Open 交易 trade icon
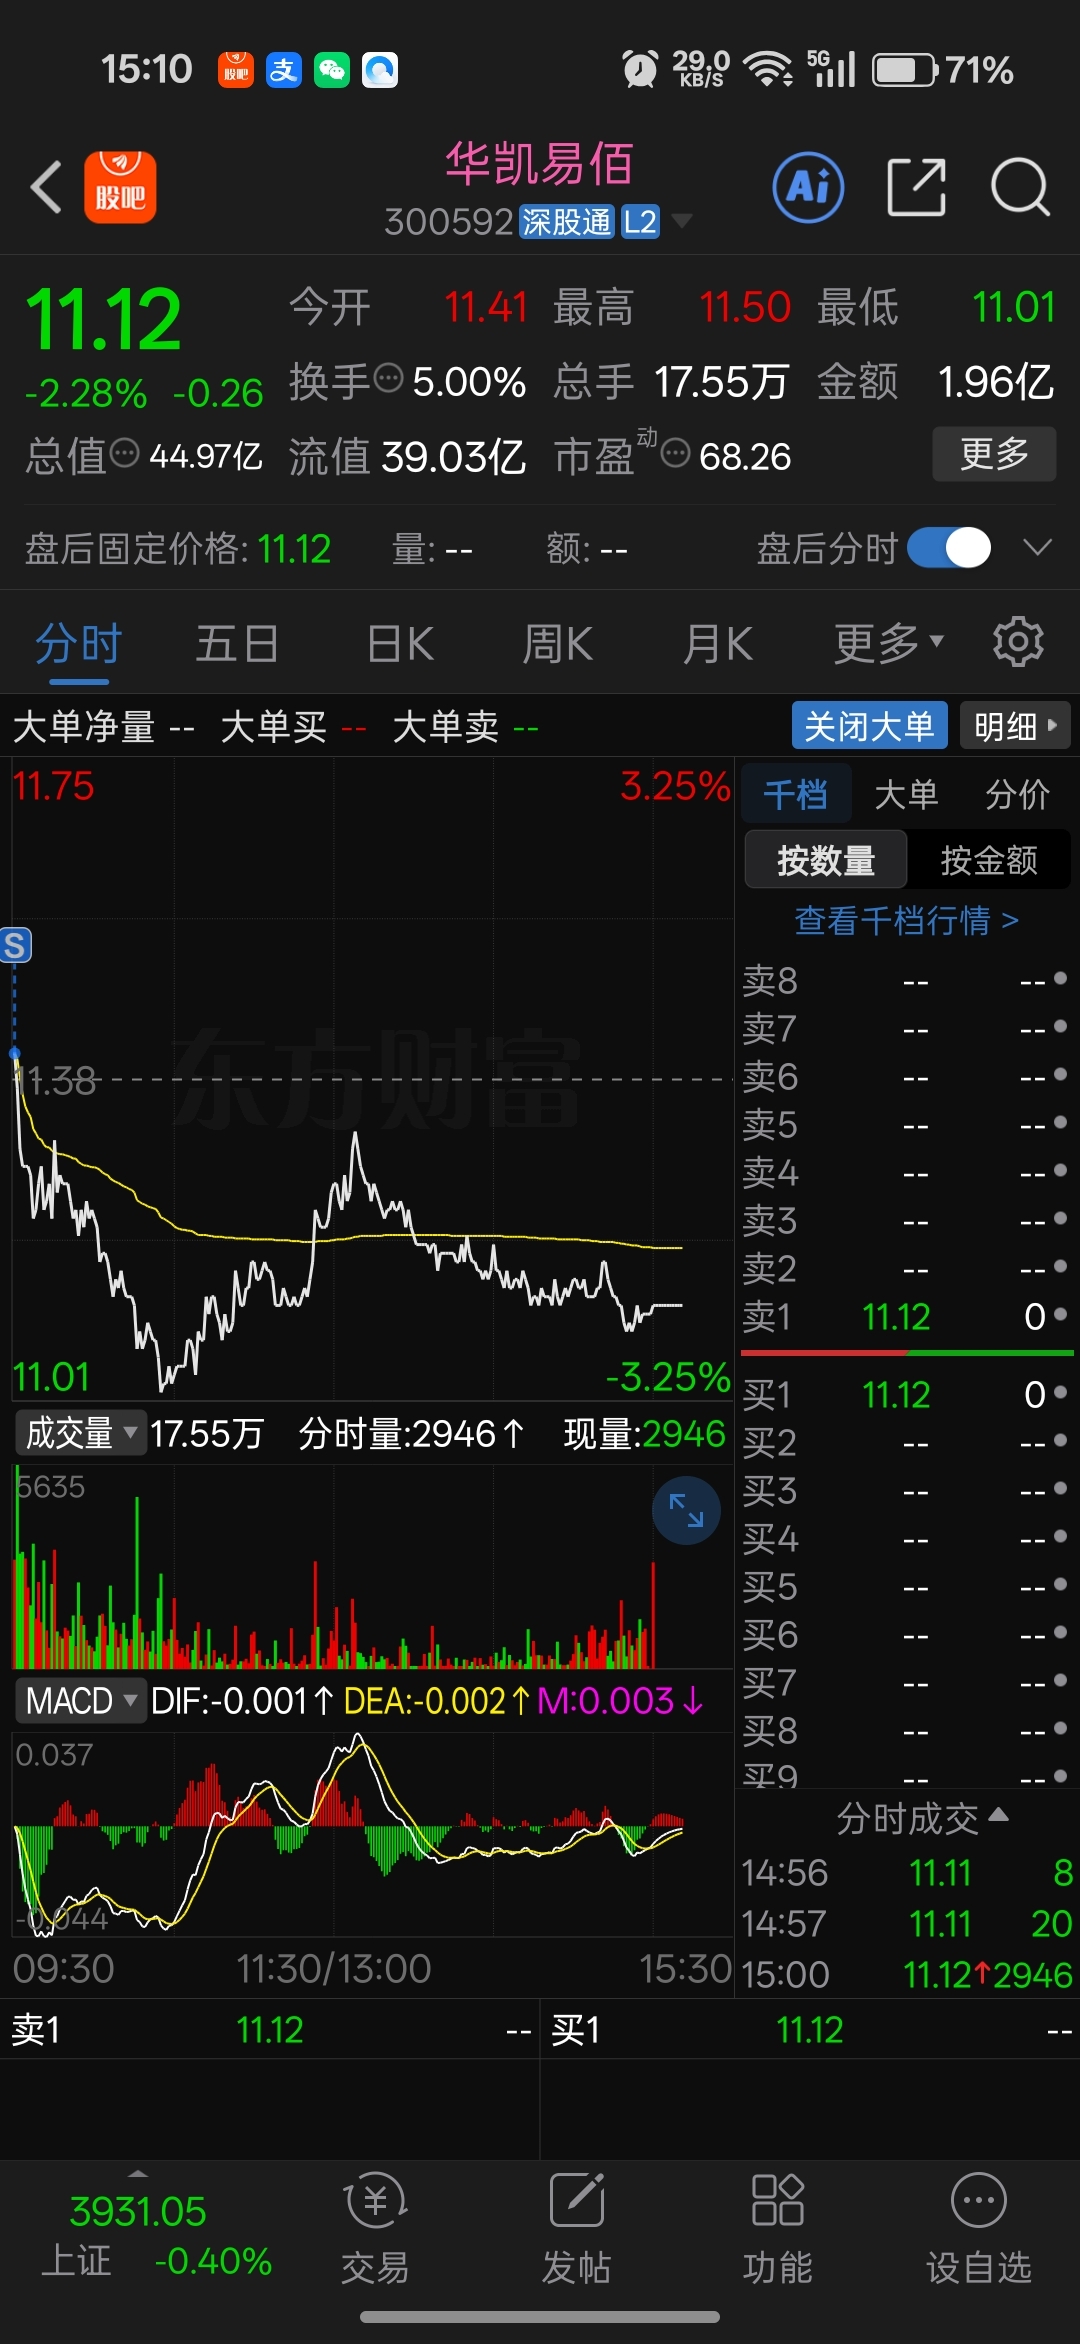1080x2344 pixels. (375, 2230)
